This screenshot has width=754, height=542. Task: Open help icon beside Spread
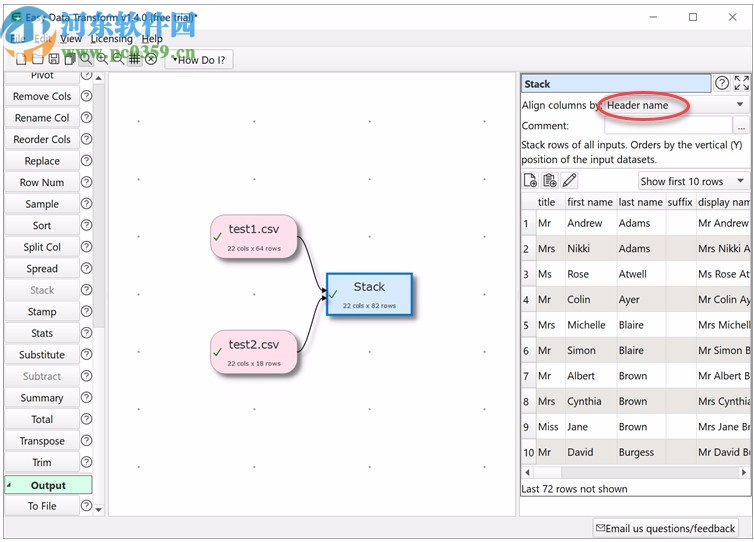tap(86, 268)
